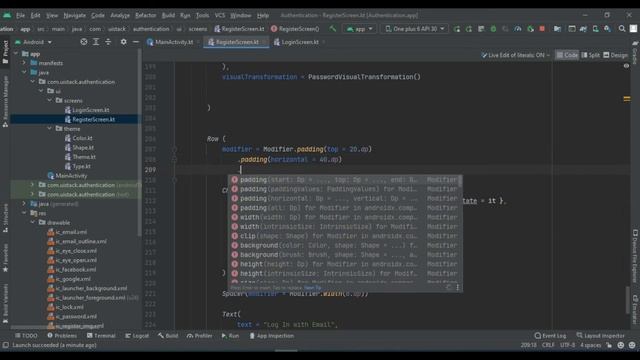The width and height of the screenshot is (640, 360).
Task: Open the Profiler tool window
Action: [x=200, y=336]
